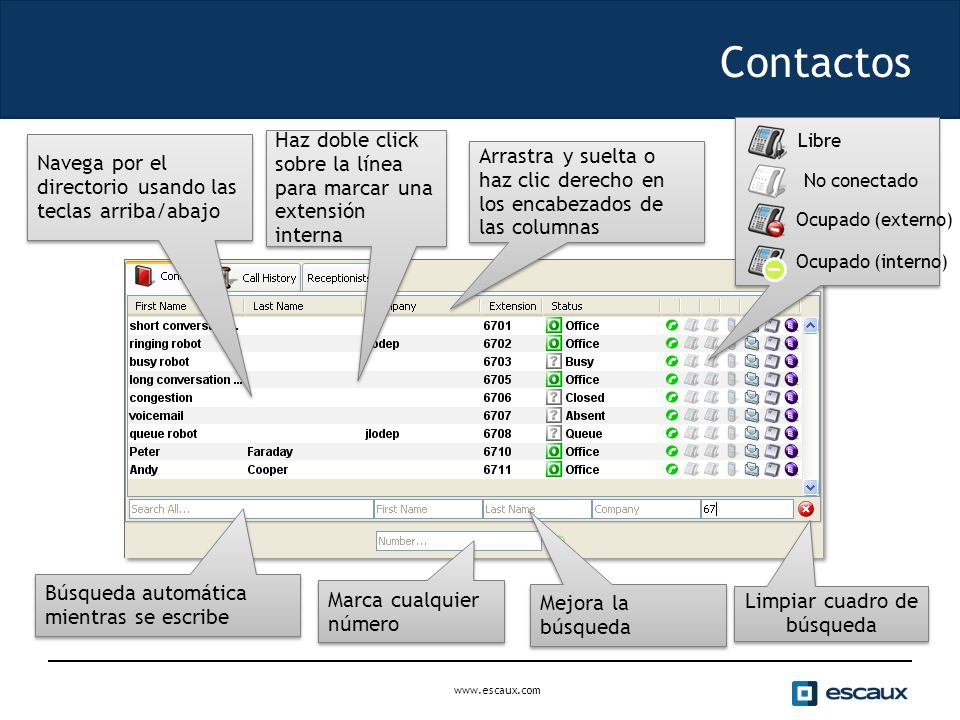960x720 pixels.
Task: Click the grey mobile phone icon for extension 6705
Action: click(732, 380)
